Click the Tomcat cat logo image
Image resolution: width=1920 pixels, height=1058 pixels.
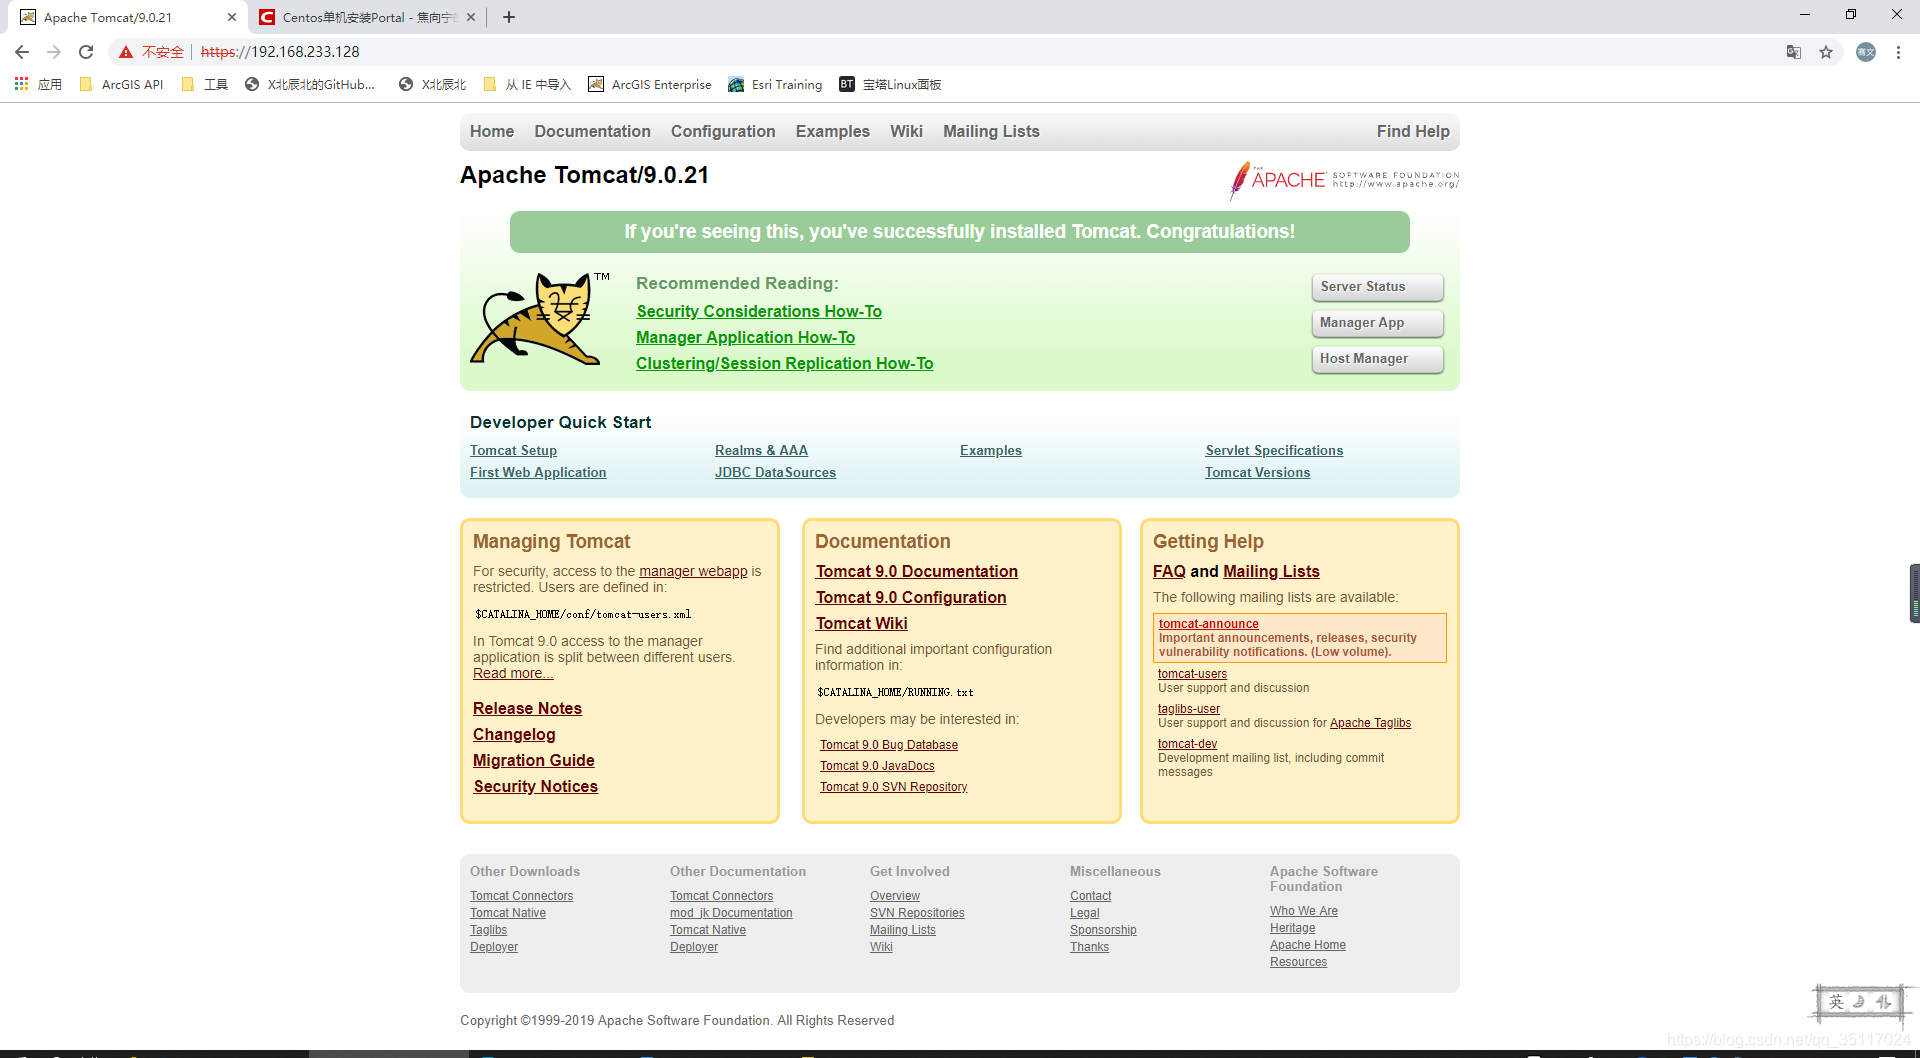pyautogui.click(x=540, y=318)
